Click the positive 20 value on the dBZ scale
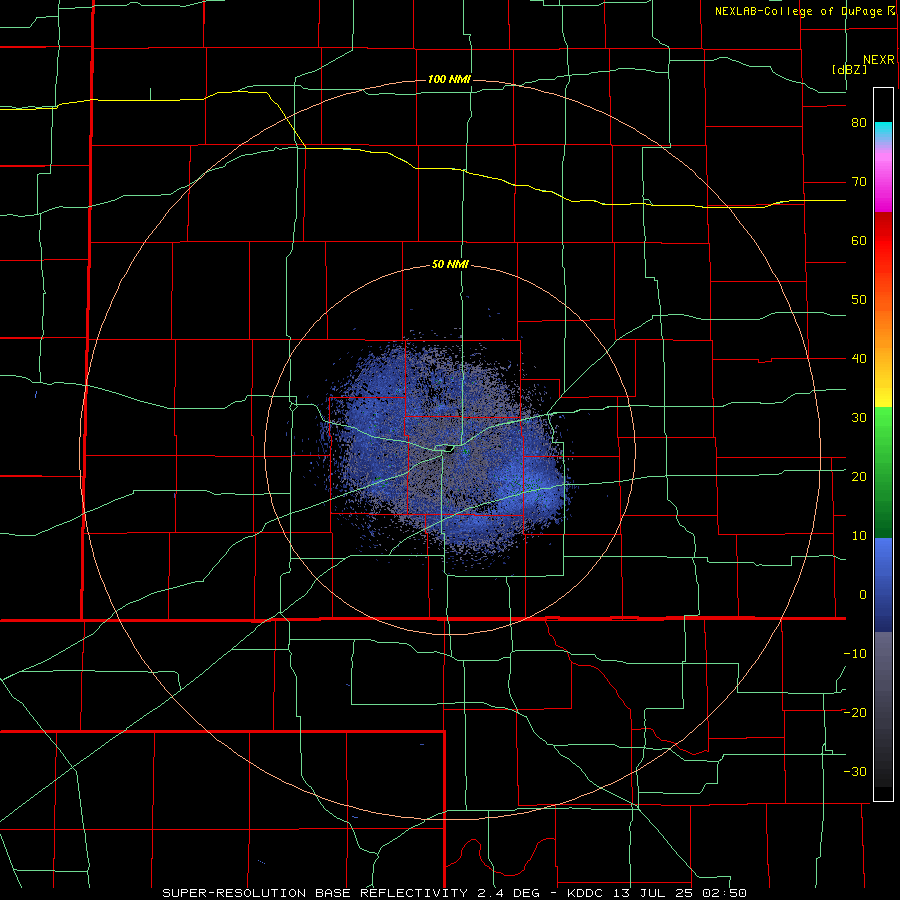This screenshot has width=900, height=900. (859, 476)
